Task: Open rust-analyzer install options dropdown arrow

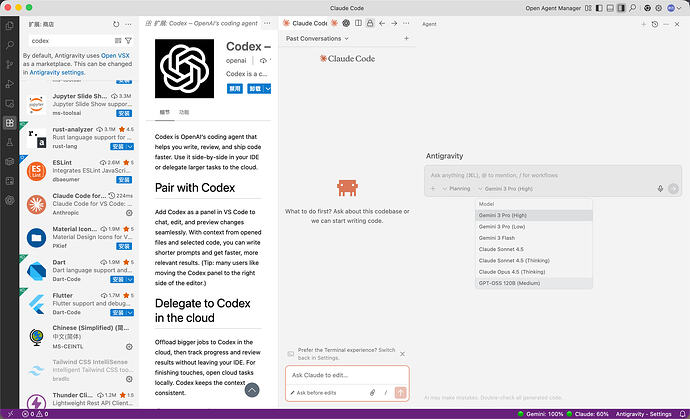Action: (x=129, y=147)
